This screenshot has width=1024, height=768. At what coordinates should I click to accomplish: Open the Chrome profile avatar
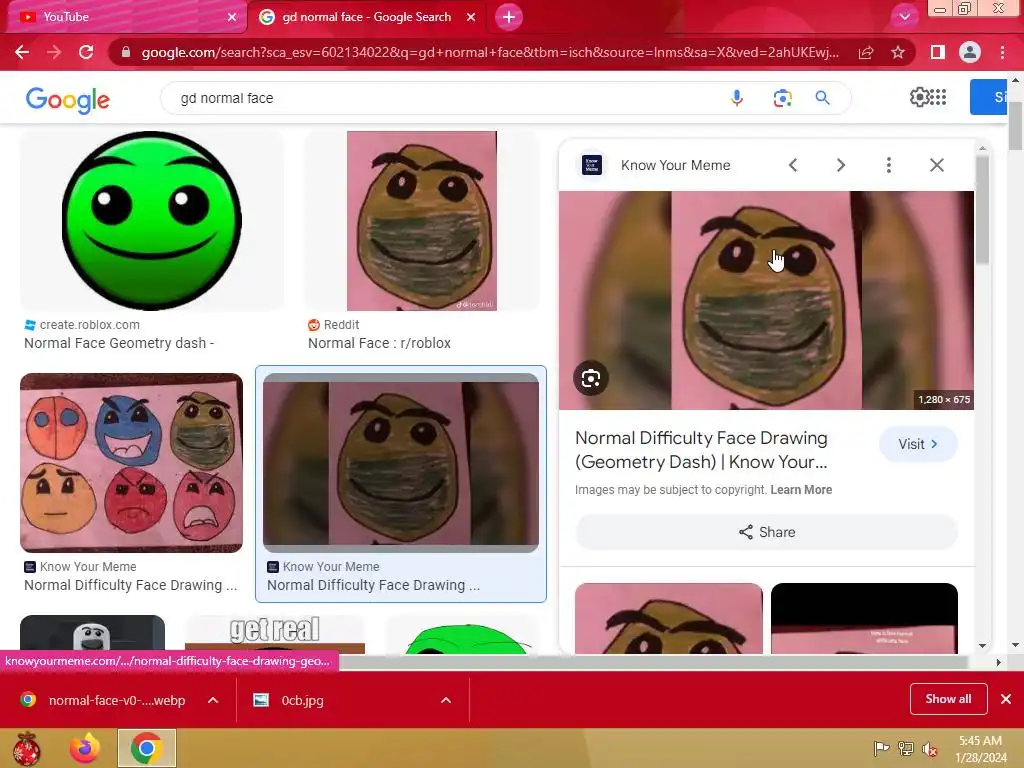tap(970, 52)
